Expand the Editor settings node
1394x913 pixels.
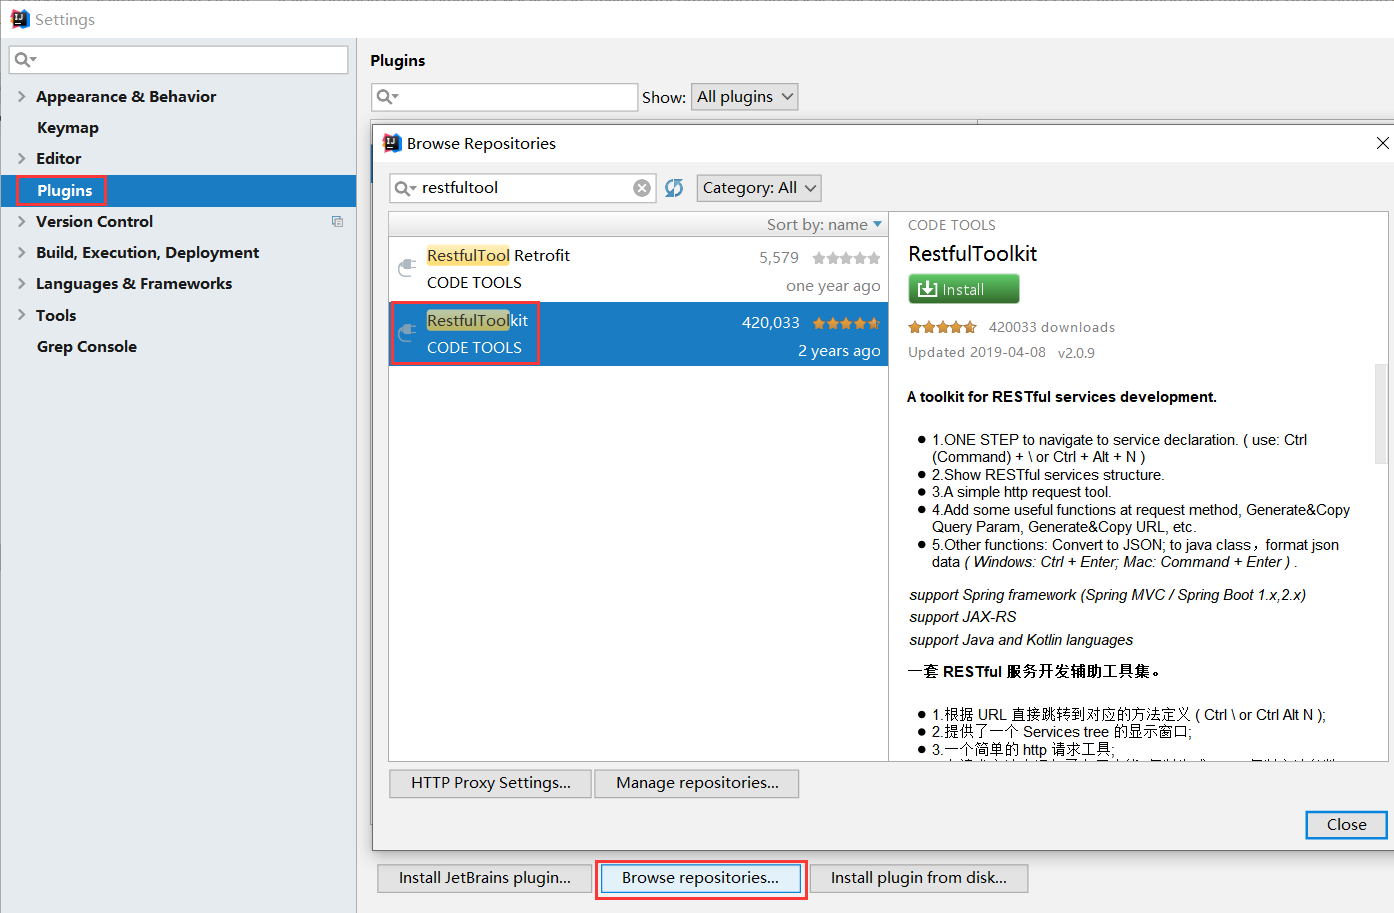(22, 158)
